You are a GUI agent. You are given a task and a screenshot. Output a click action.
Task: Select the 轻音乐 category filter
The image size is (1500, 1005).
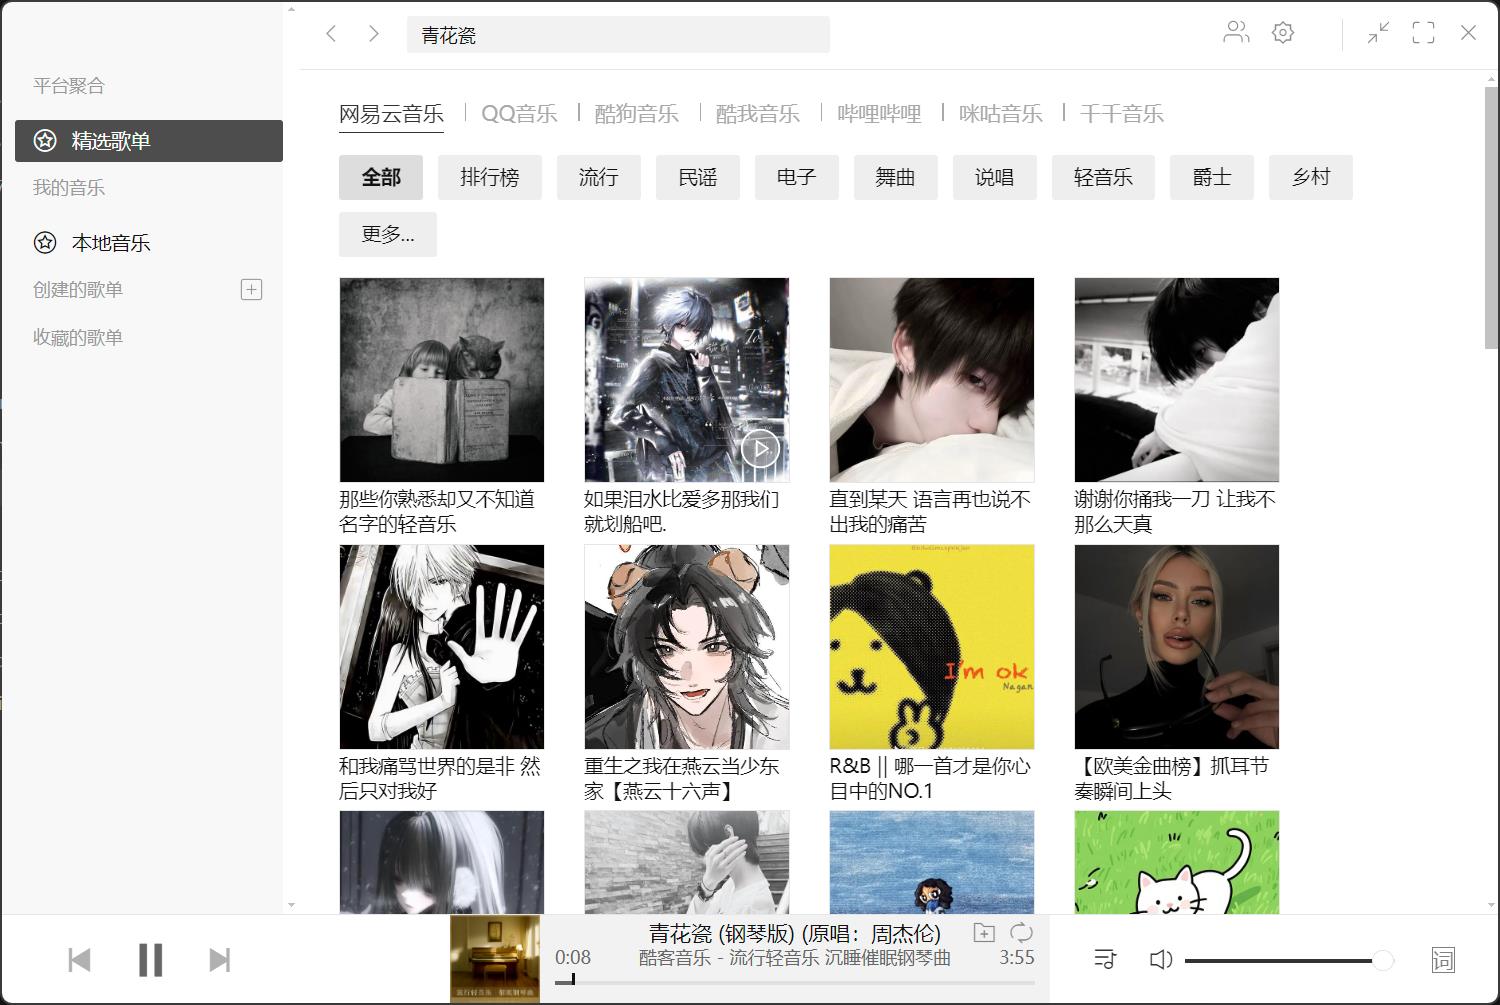pos(1103,177)
